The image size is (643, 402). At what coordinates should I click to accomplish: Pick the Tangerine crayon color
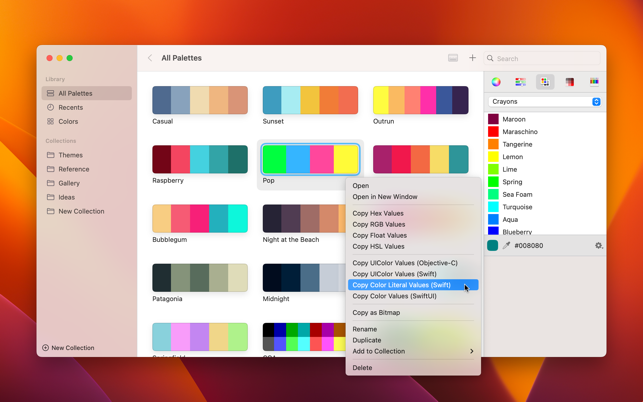pos(517,144)
